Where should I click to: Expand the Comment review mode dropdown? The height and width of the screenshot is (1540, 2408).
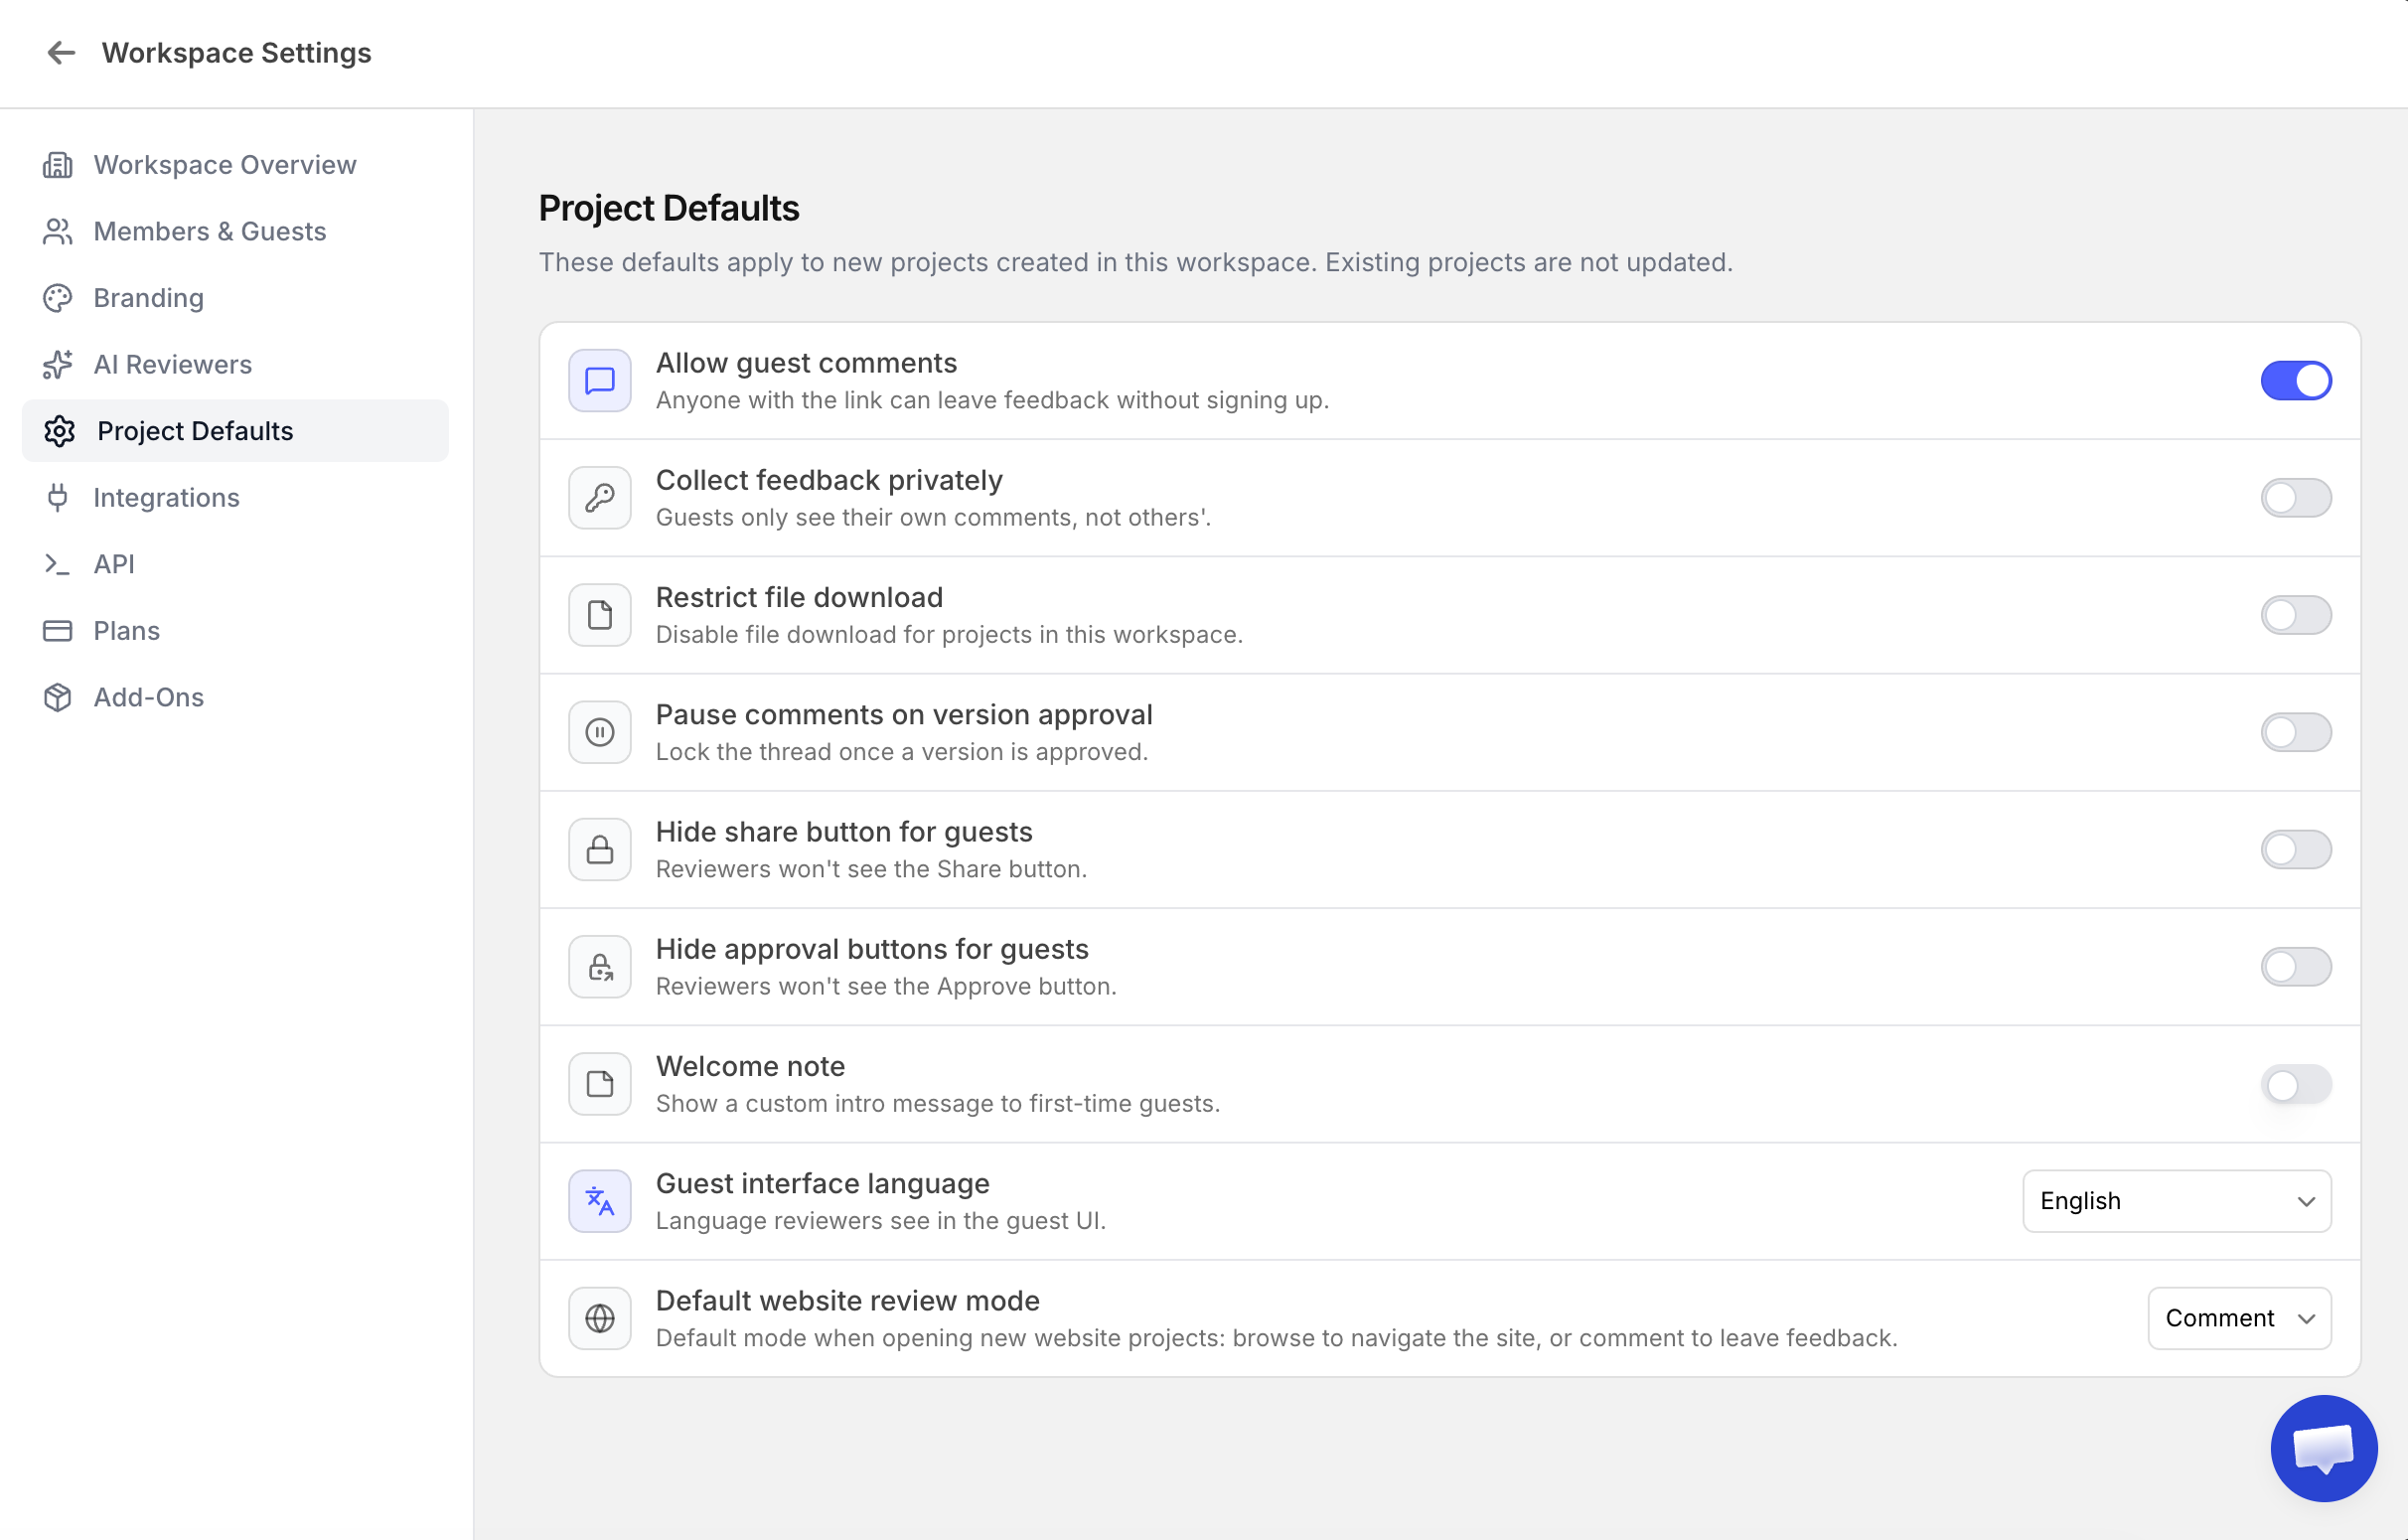[2239, 1318]
